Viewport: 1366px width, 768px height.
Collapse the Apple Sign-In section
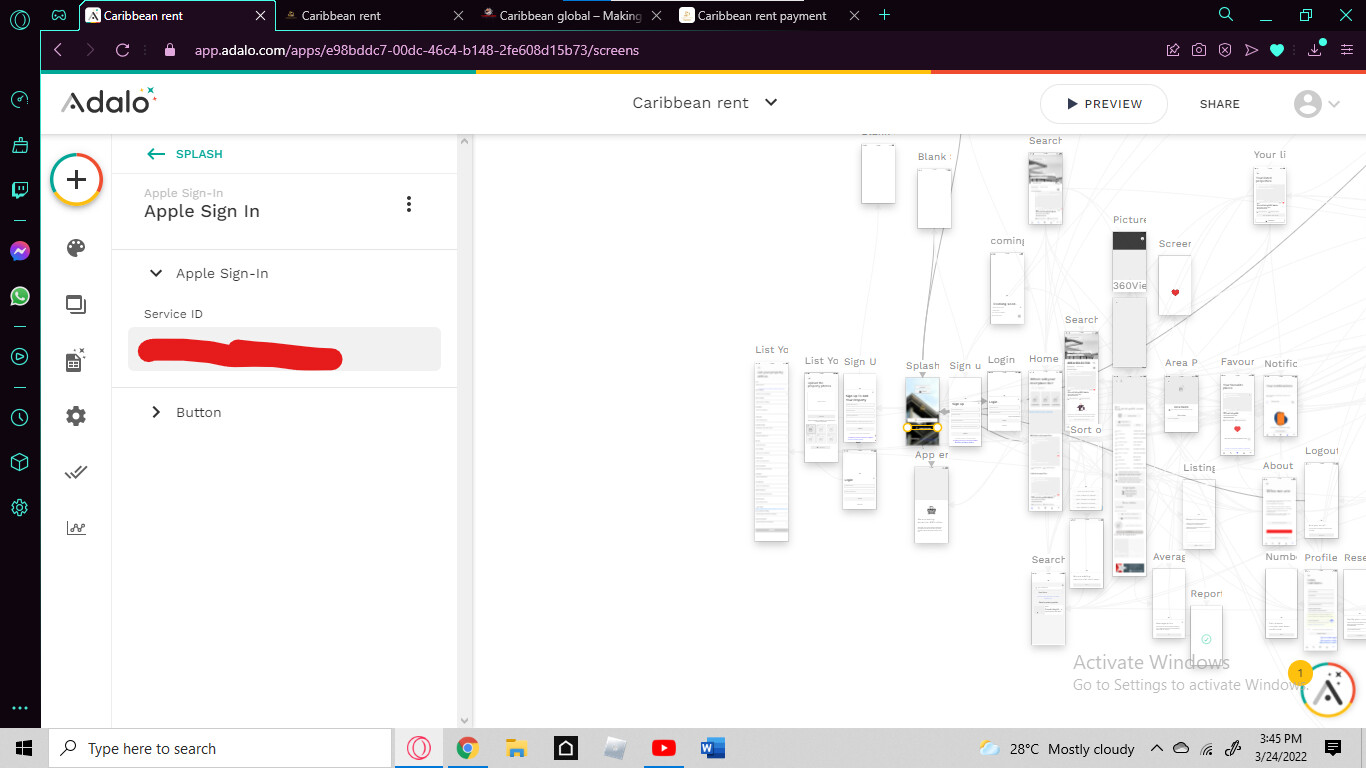point(156,273)
